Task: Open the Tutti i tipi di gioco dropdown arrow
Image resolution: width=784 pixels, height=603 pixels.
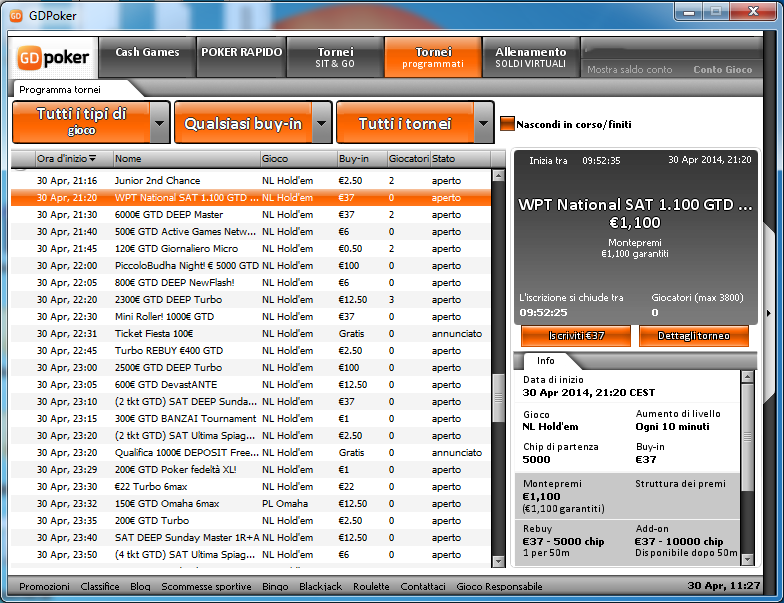Action: pos(160,123)
